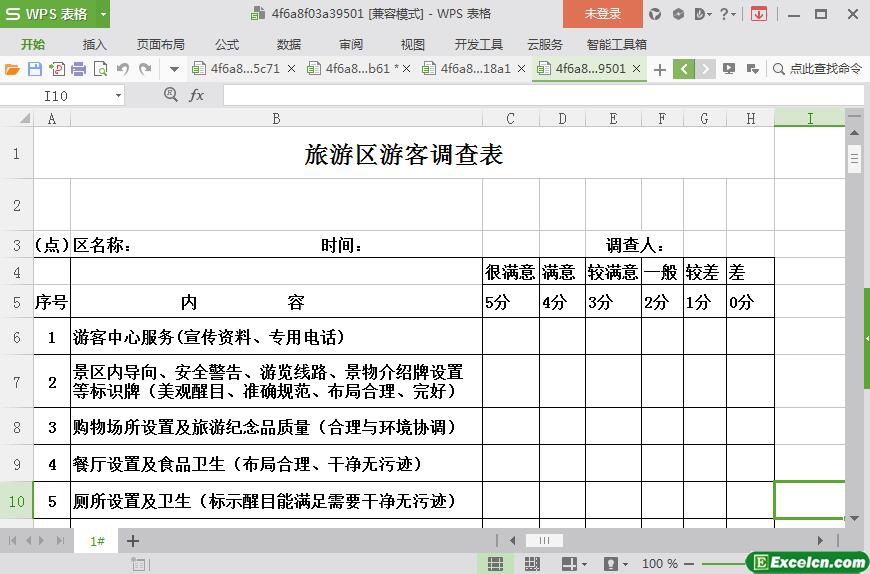Open the Name Box dropdown arrow
Viewport: 870px width, 574px height.
coord(118,95)
